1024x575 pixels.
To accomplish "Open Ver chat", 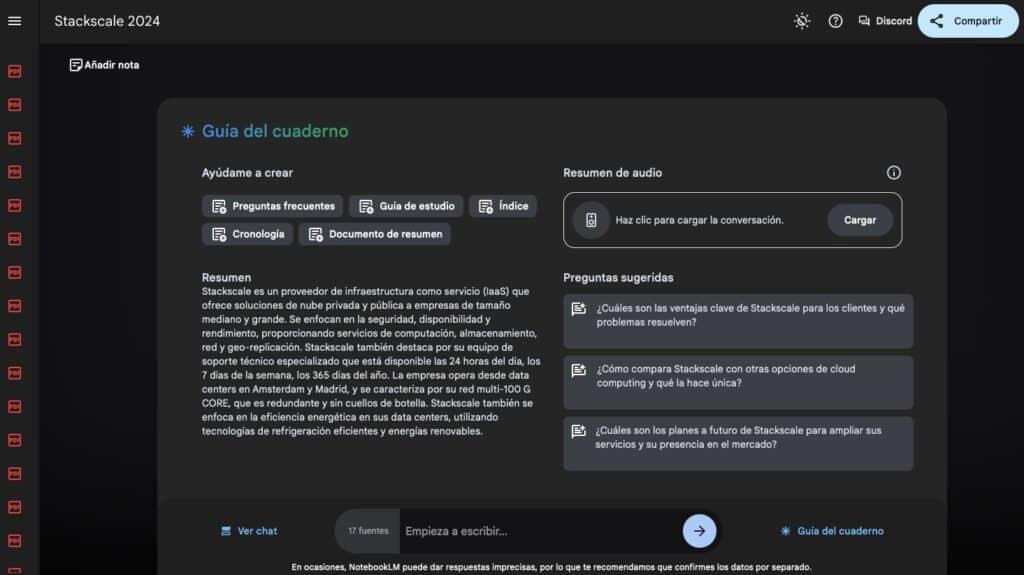I will click(x=249, y=531).
